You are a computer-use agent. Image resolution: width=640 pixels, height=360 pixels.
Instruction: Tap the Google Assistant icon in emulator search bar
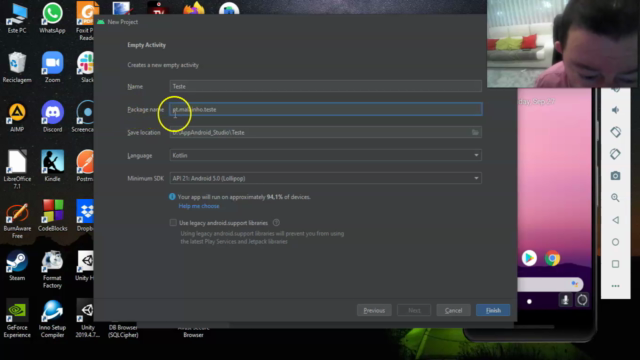pyautogui.click(x=575, y=284)
